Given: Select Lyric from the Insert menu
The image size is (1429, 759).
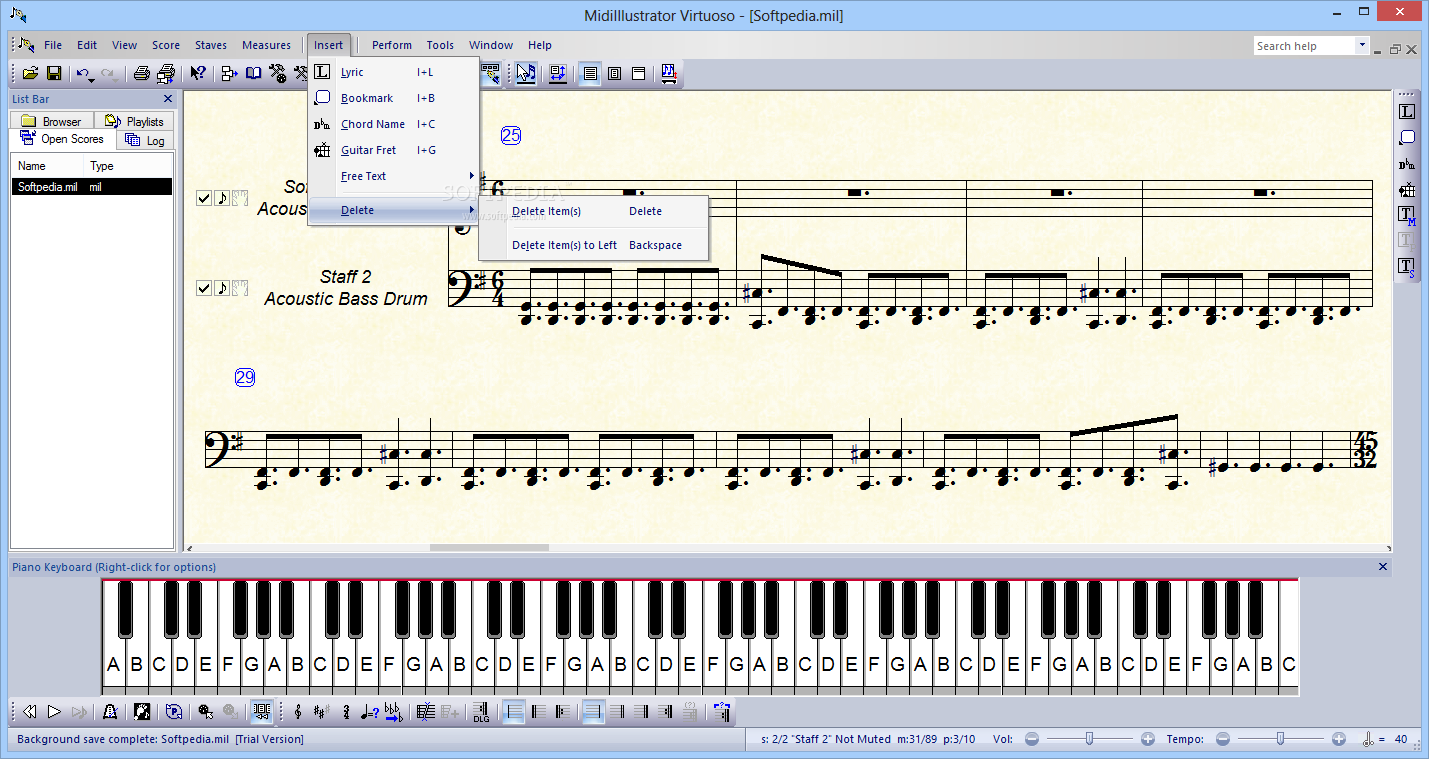Looking at the screenshot, I should coord(394,72).
